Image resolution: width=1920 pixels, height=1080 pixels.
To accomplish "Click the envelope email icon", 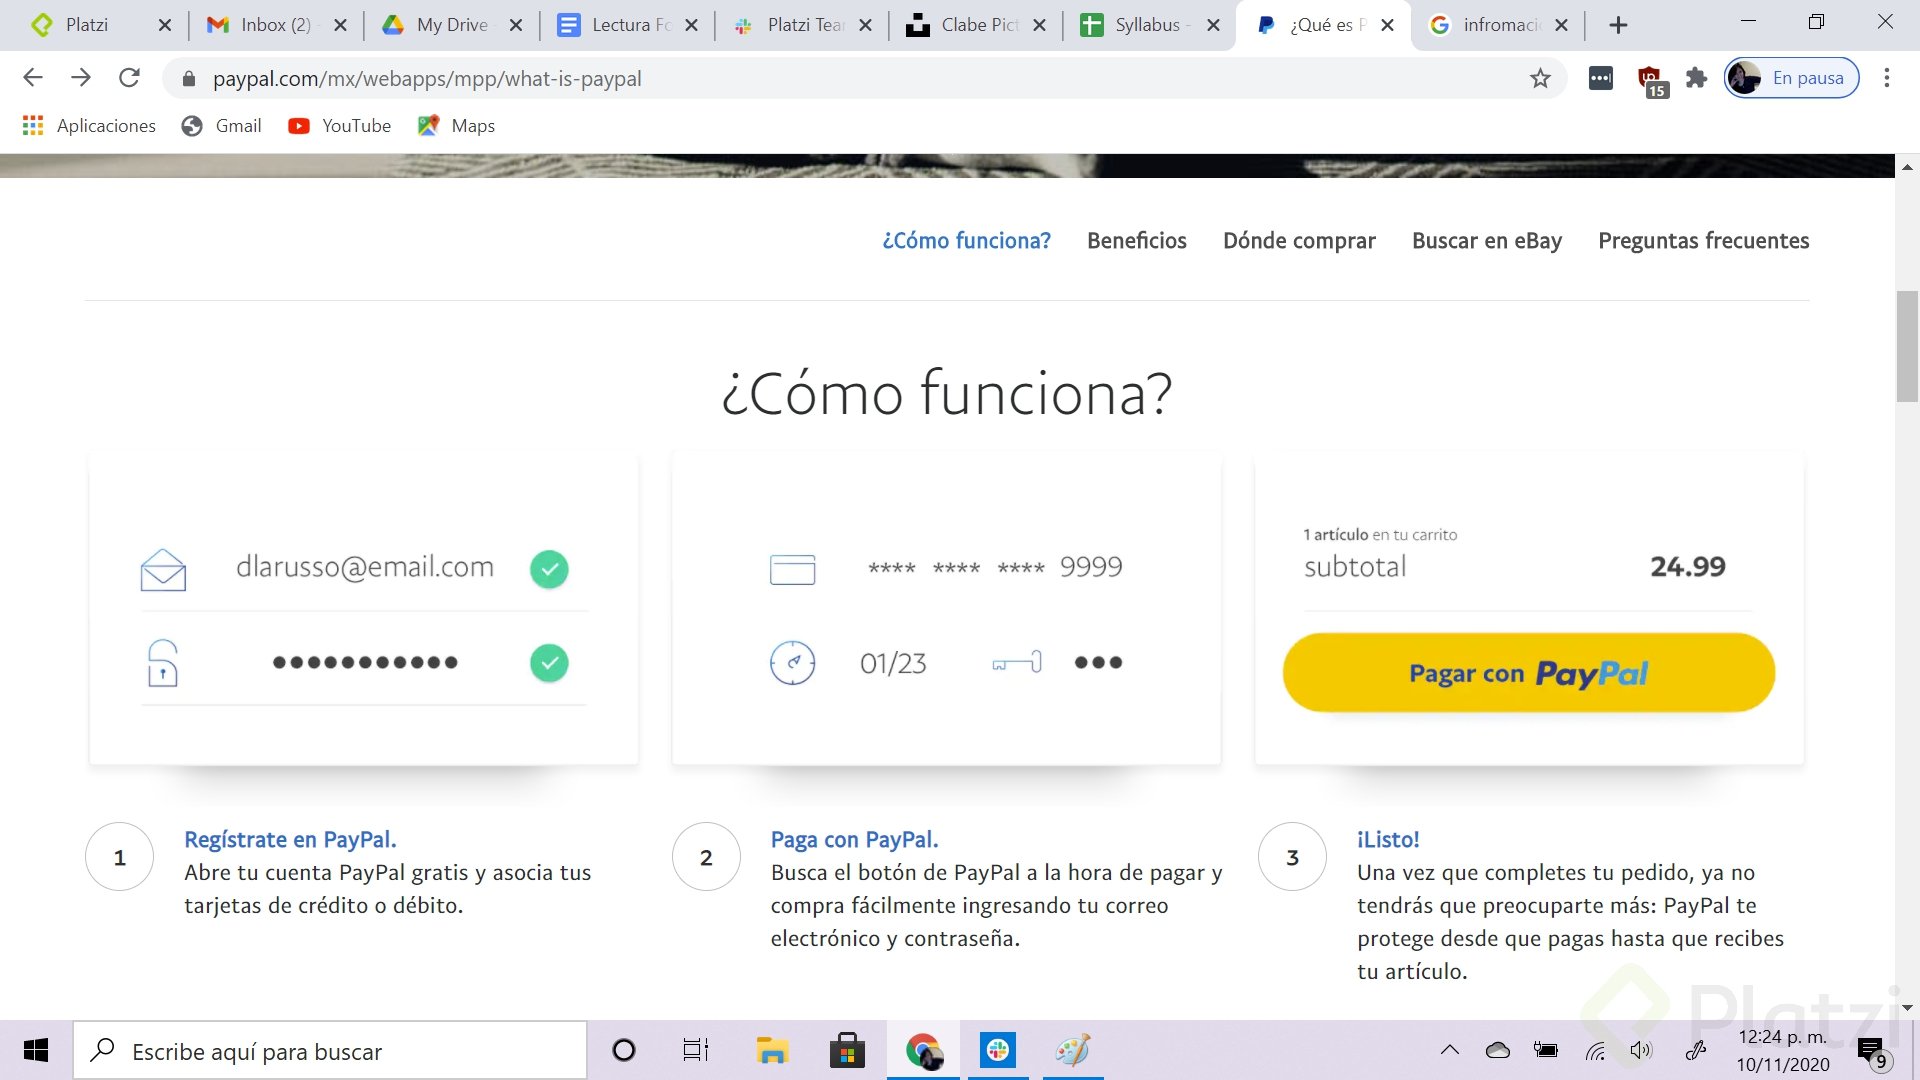I will pyautogui.click(x=163, y=570).
